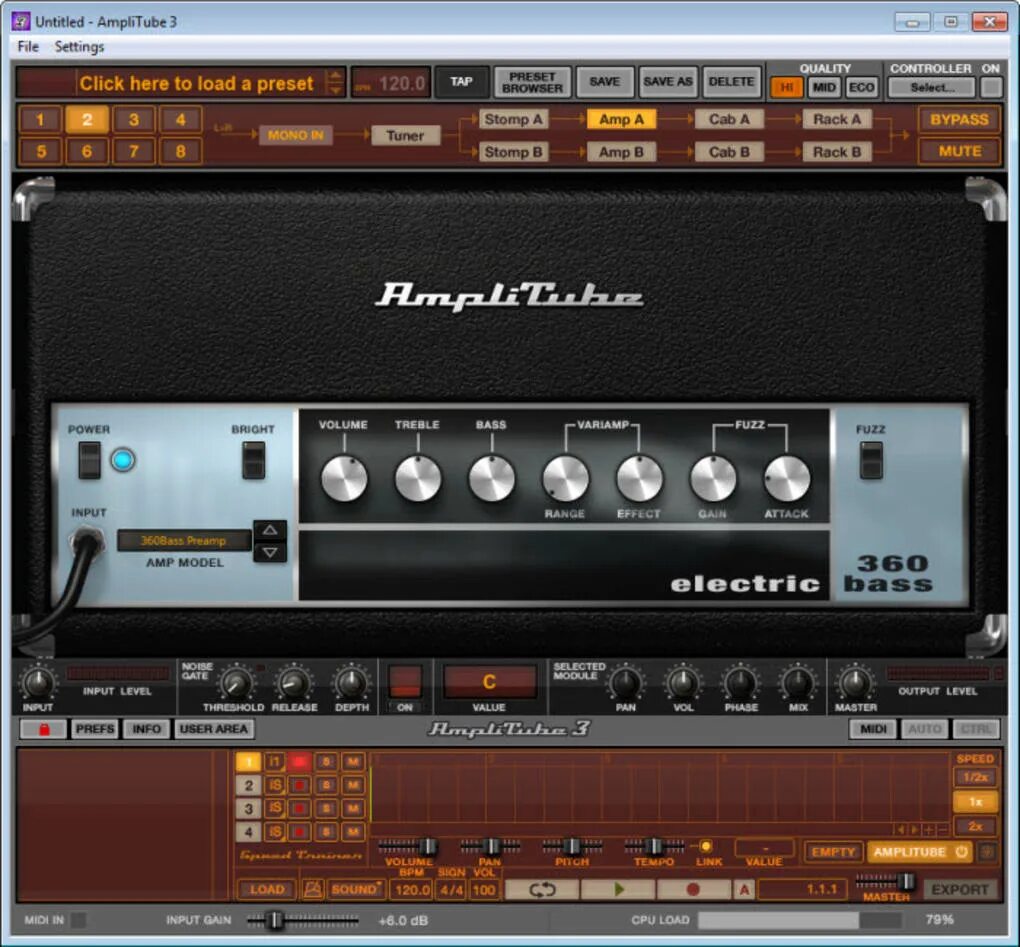Click the Speed Trainer TEMPO slider
The width and height of the screenshot is (1020, 947).
coord(654,846)
